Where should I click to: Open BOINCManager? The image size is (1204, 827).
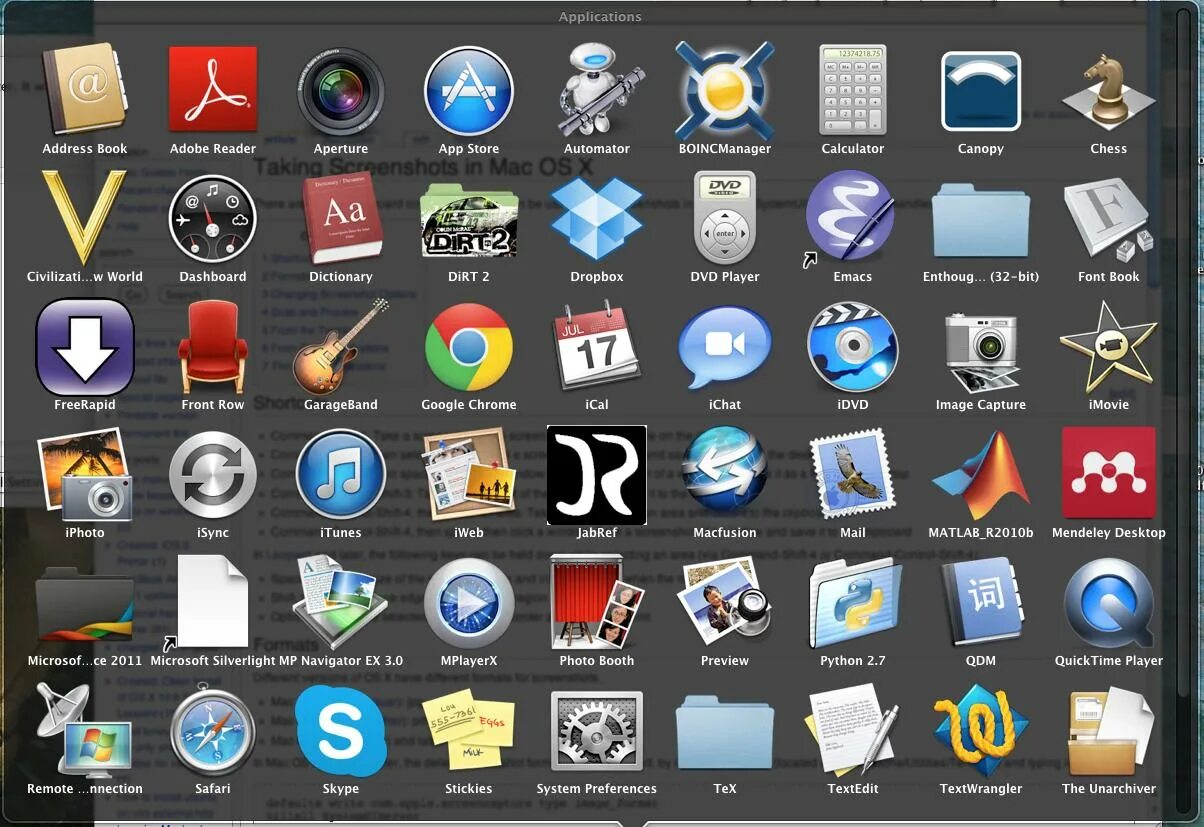725,90
